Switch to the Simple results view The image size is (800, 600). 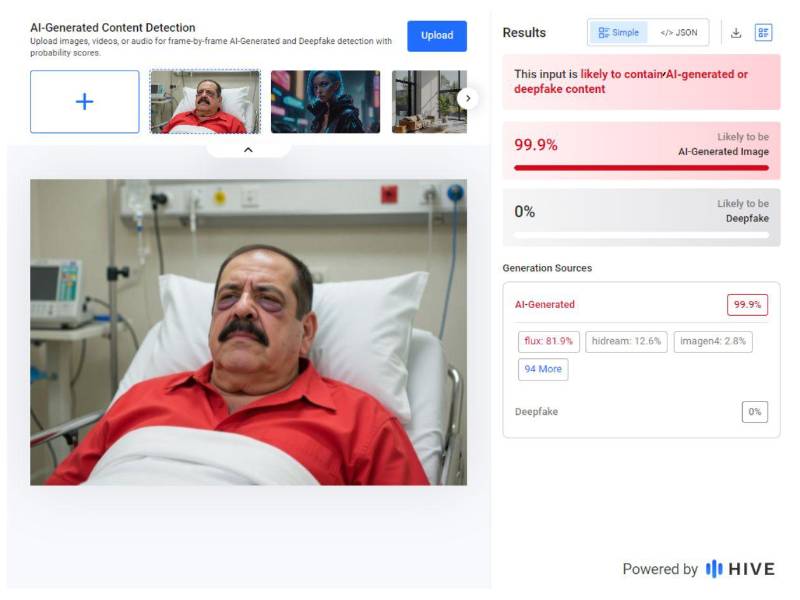coord(618,33)
